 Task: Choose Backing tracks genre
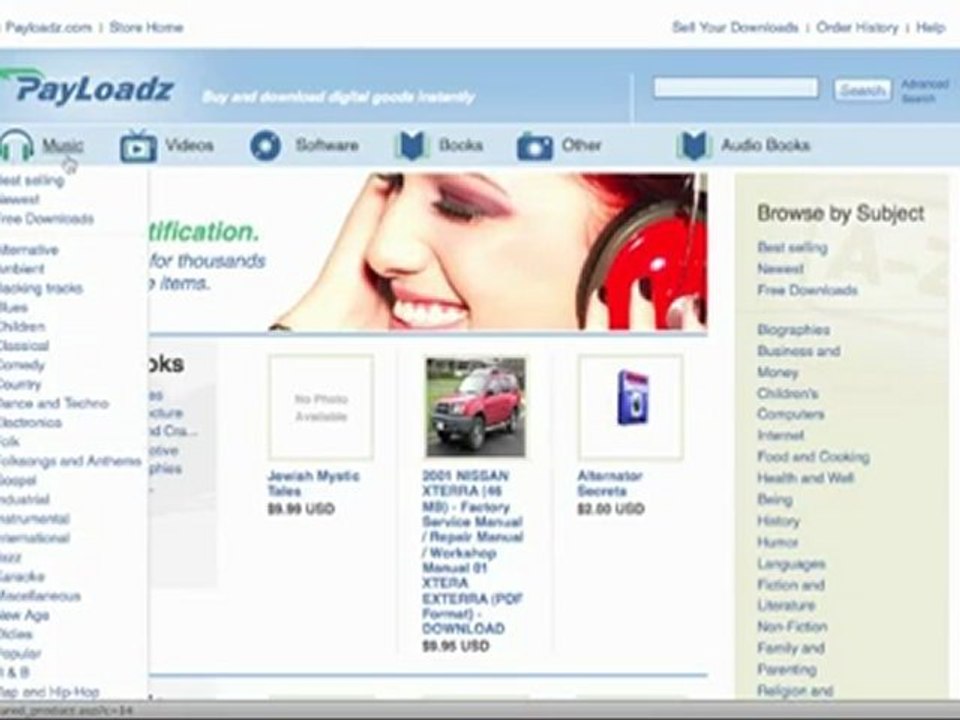point(41,288)
